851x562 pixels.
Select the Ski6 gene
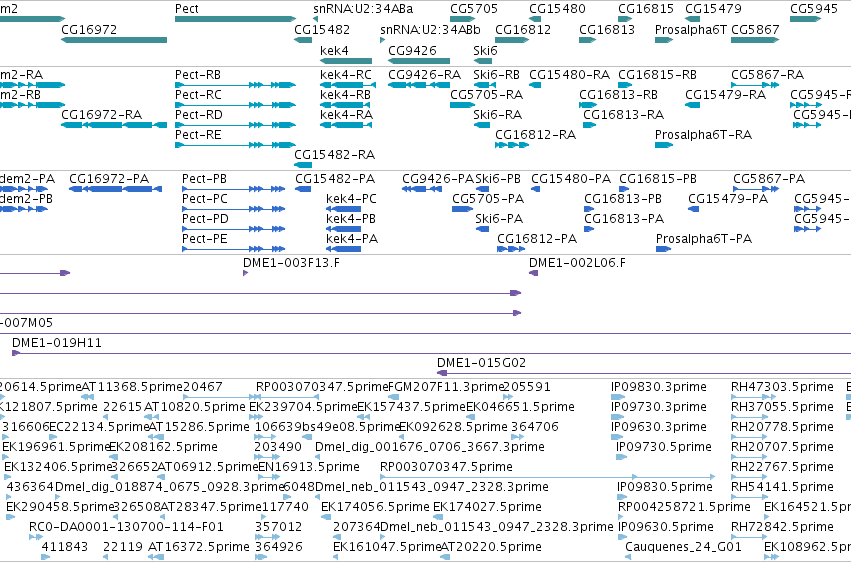482,61
